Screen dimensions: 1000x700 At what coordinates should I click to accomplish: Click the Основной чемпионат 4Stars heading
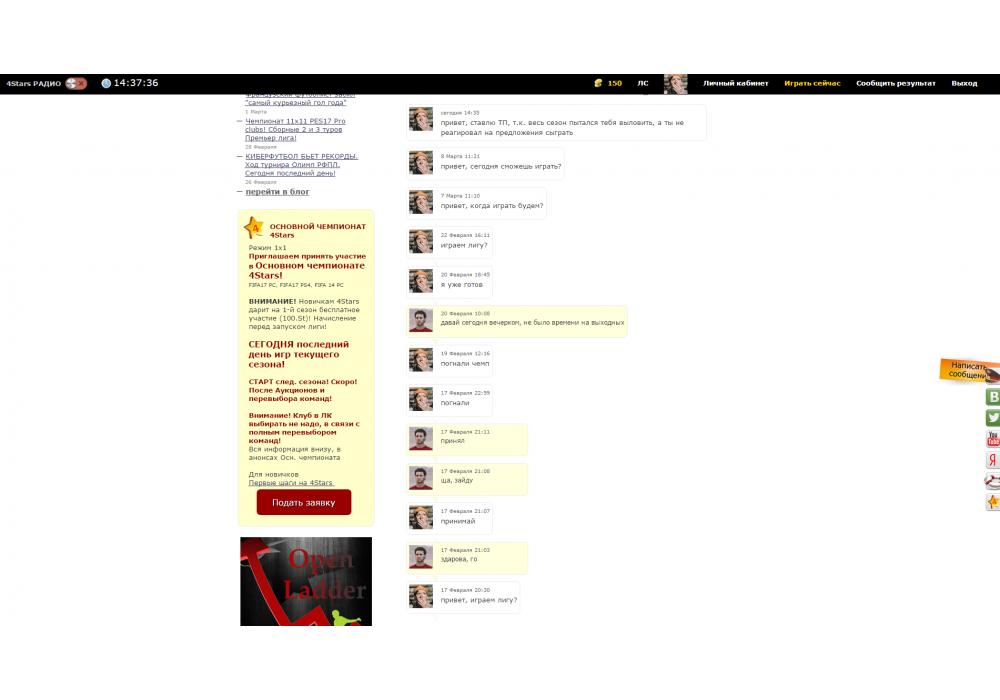318,231
